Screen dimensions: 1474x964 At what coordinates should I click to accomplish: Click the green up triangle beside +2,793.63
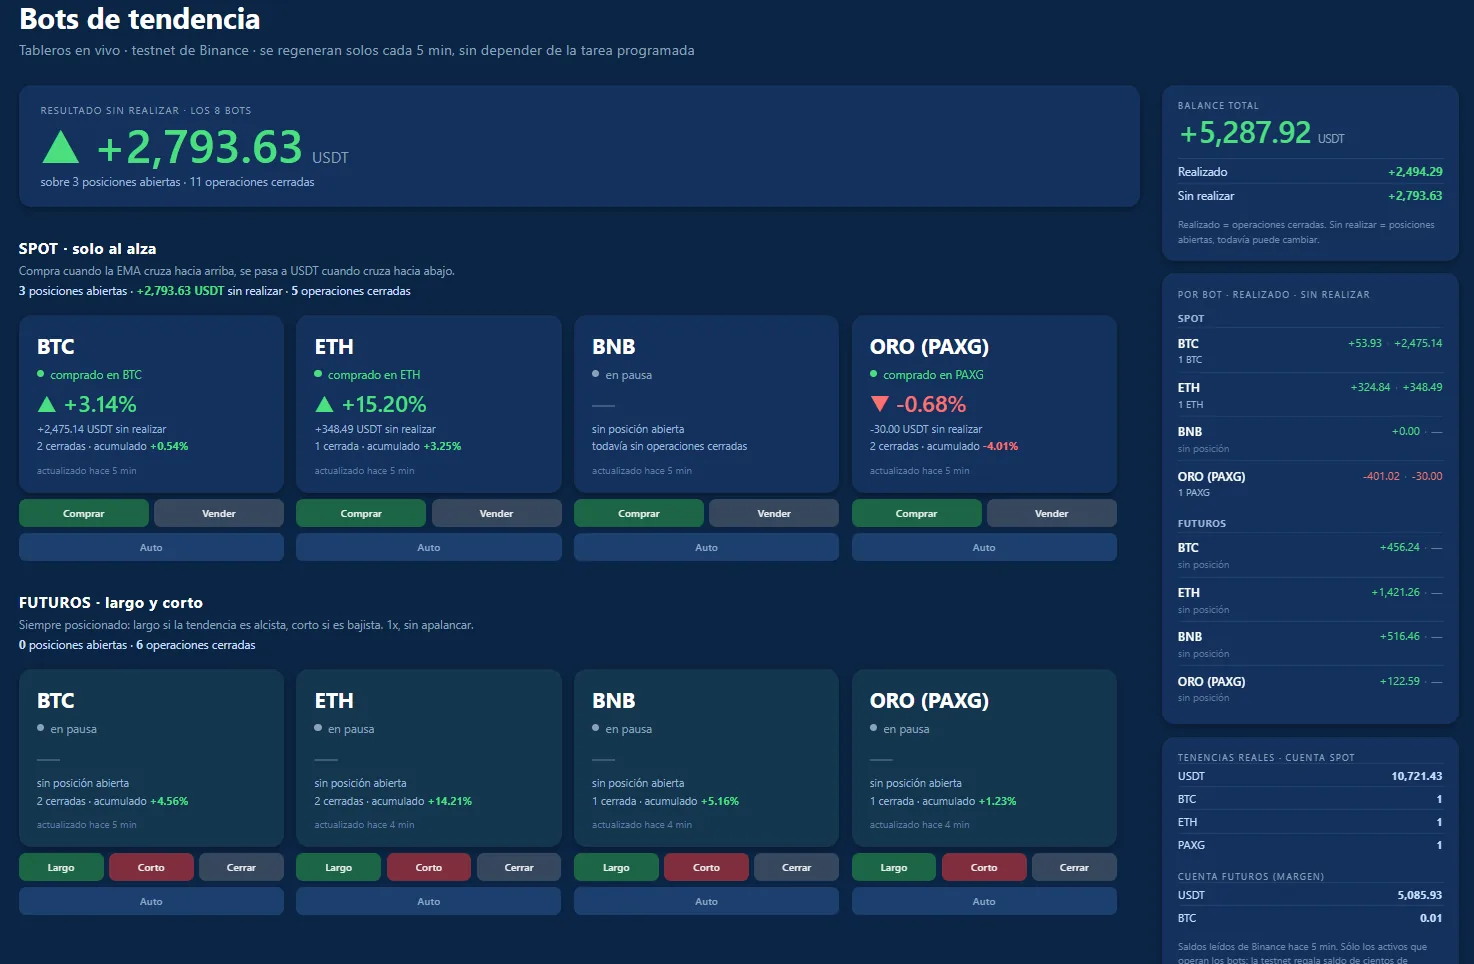click(x=61, y=147)
